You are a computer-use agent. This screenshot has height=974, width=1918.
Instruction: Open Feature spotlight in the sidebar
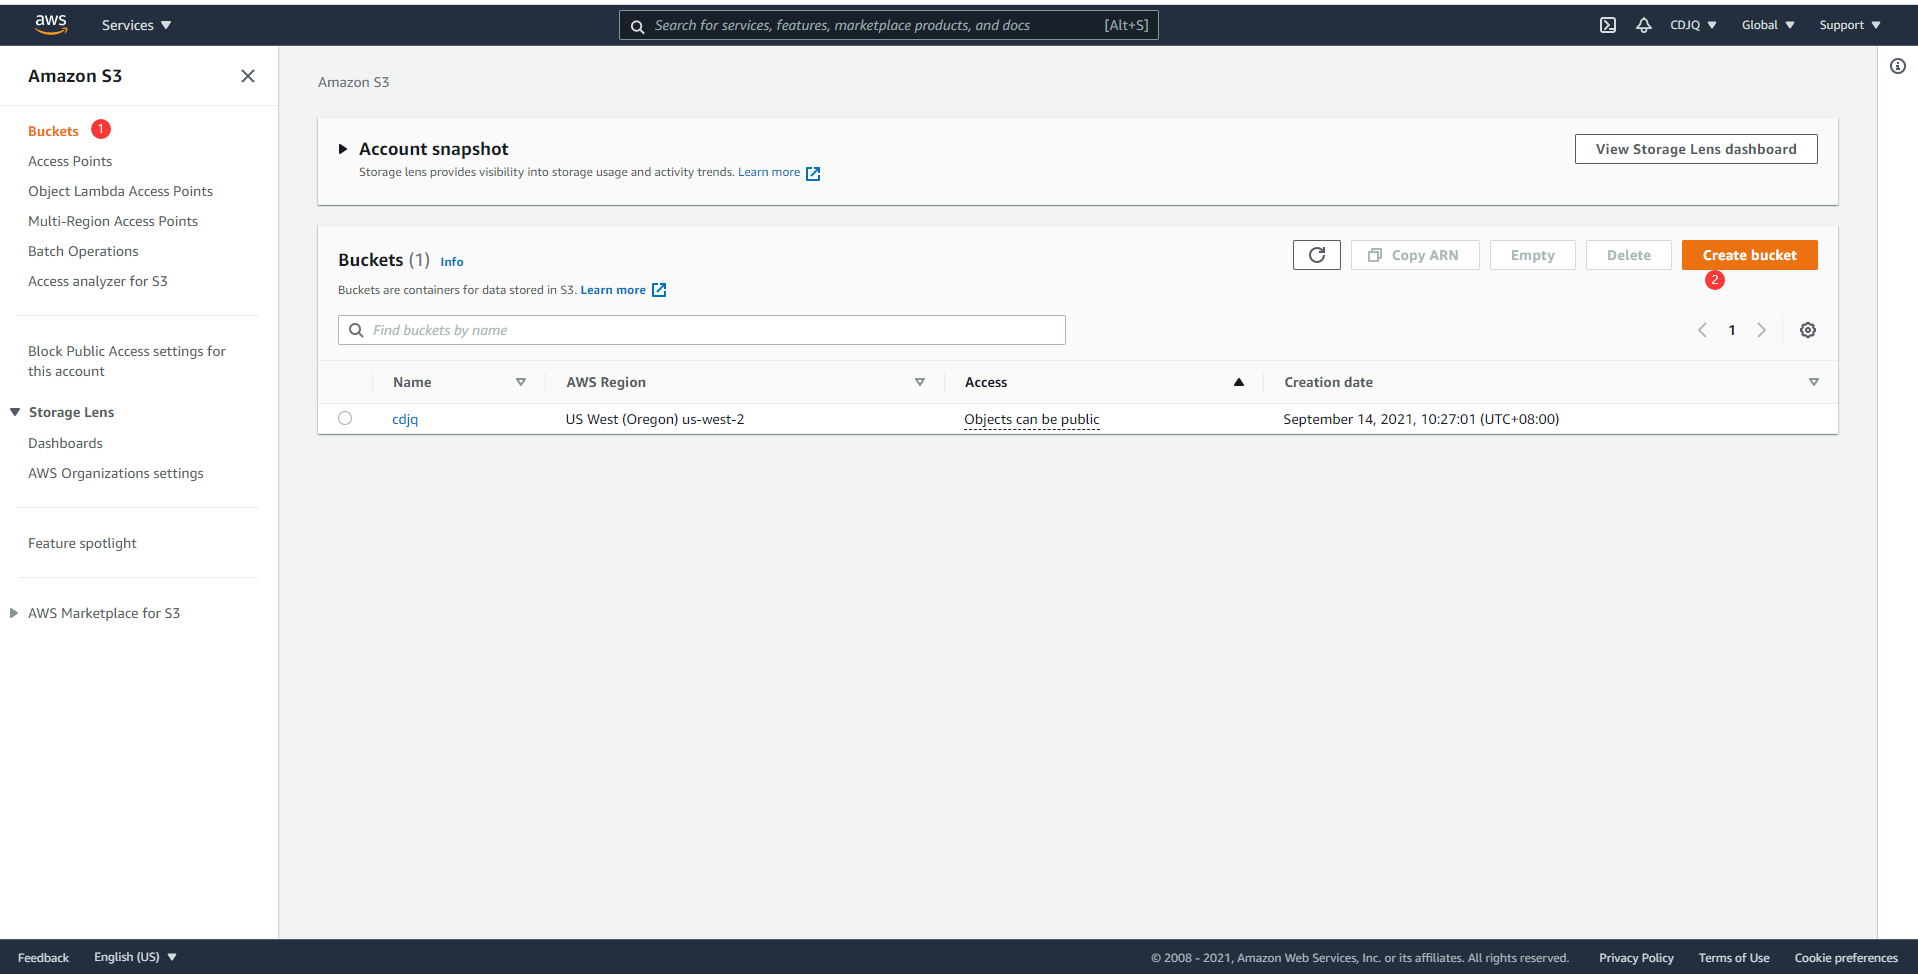click(82, 543)
